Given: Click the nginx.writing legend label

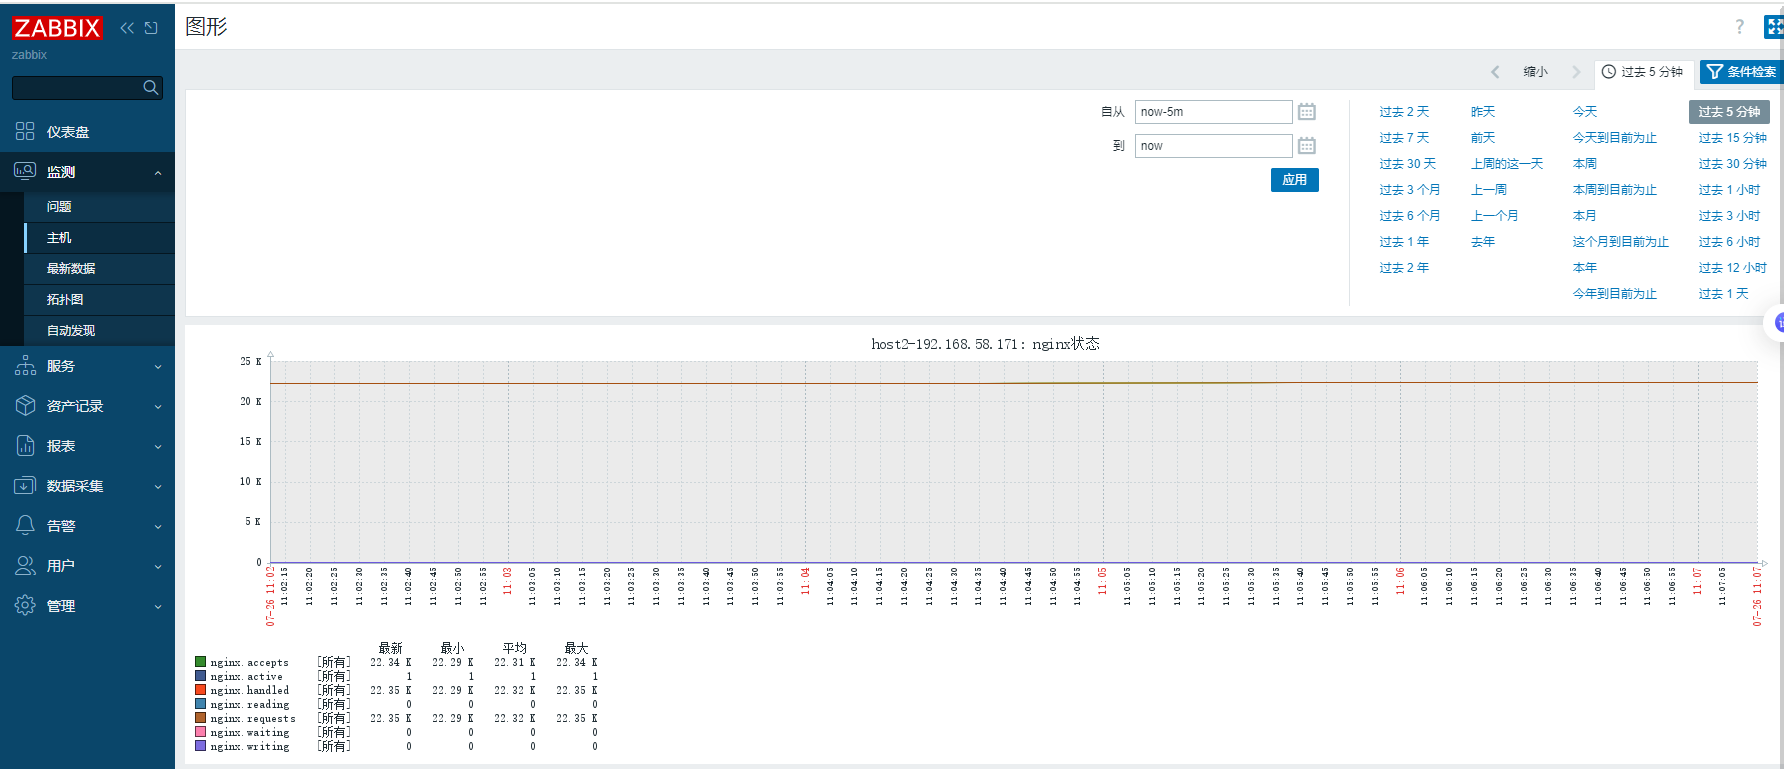Looking at the screenshot, I should tap(250, 746).
